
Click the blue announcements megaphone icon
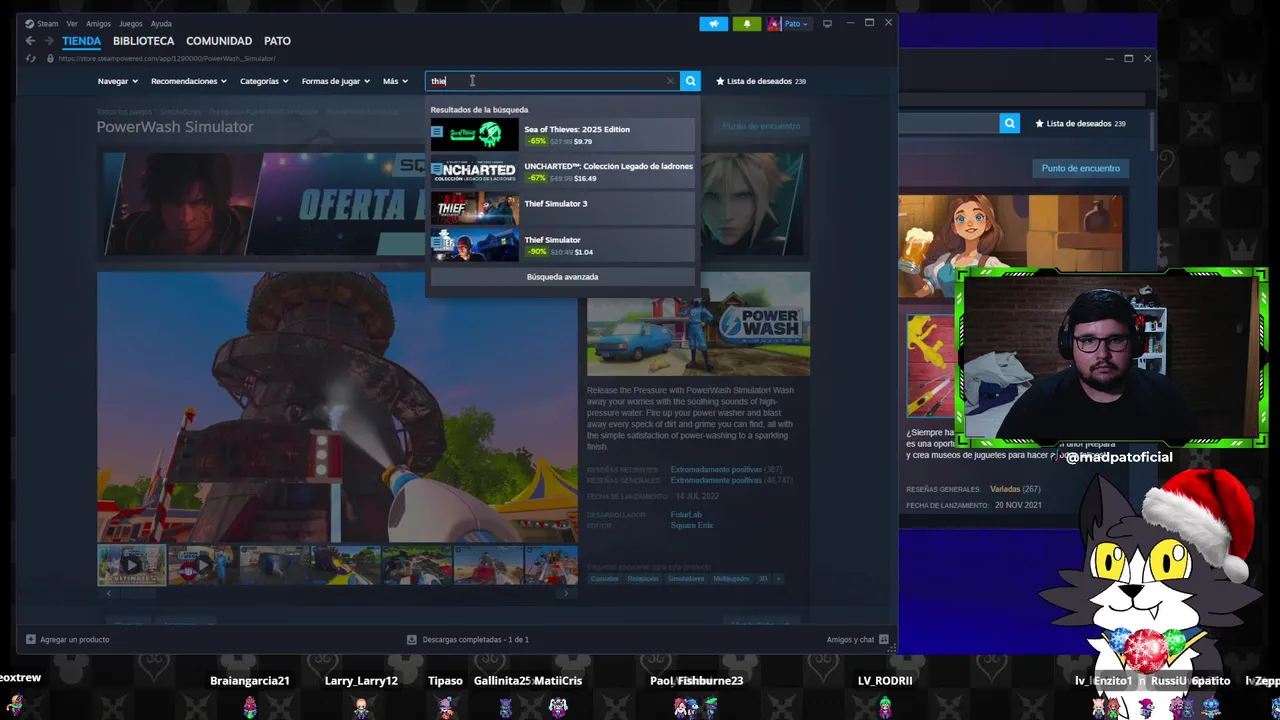pos(714,24)
